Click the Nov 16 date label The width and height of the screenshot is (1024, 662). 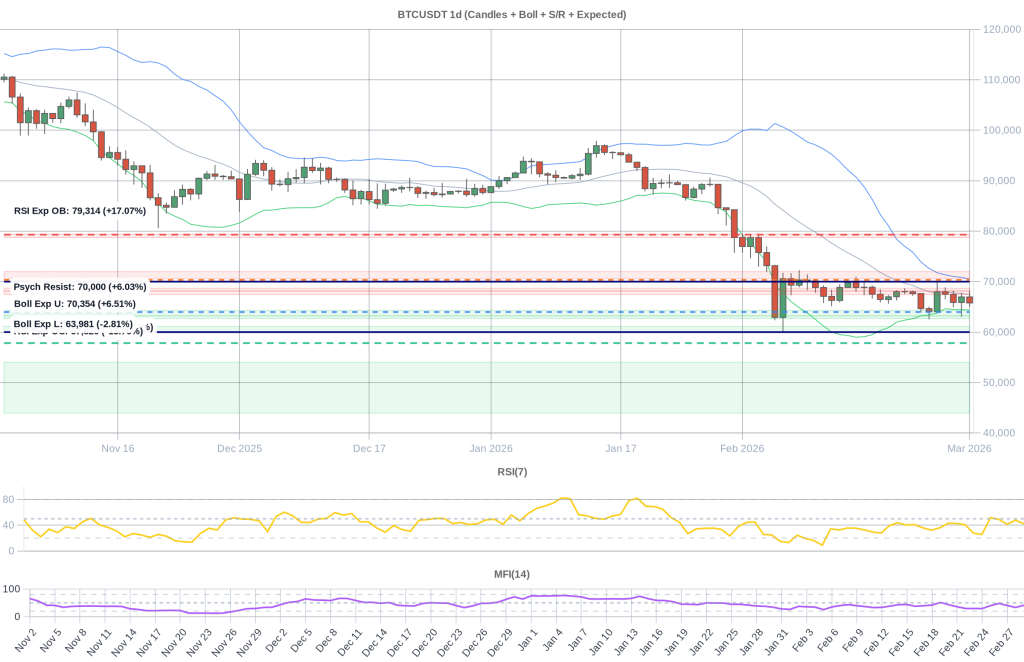[117, 448]
